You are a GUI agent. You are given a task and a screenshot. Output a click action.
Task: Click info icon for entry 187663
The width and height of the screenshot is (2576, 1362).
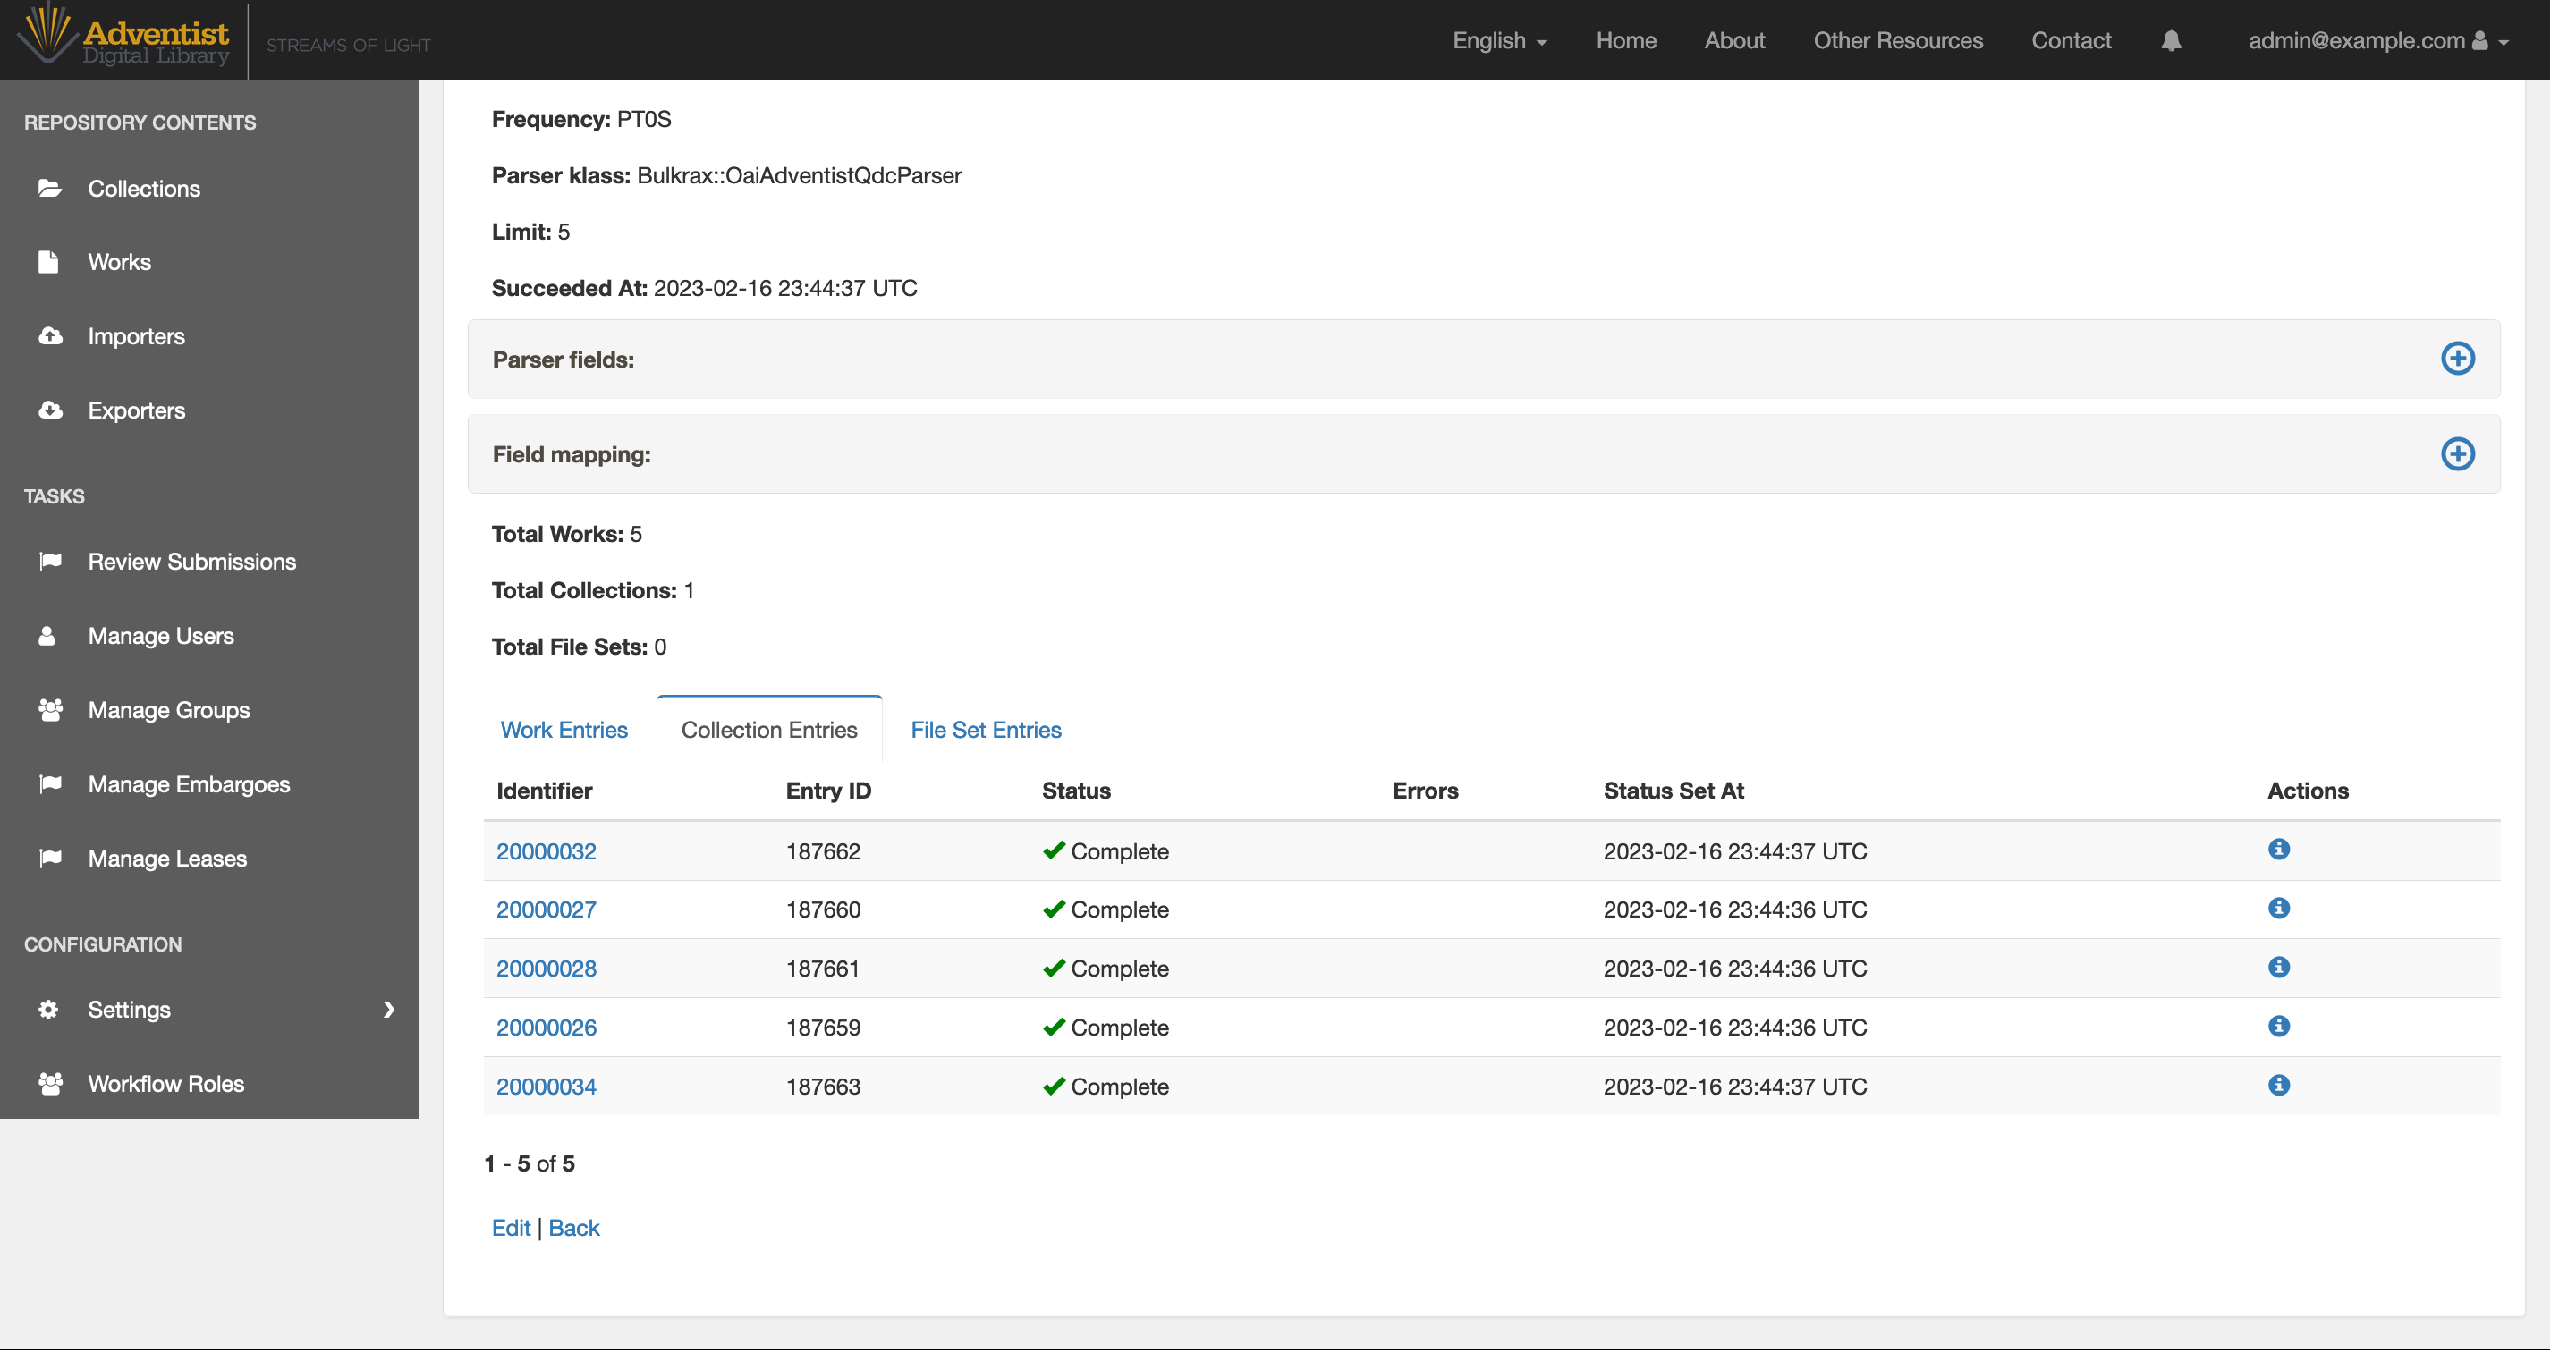[x=2278, y=1085]
